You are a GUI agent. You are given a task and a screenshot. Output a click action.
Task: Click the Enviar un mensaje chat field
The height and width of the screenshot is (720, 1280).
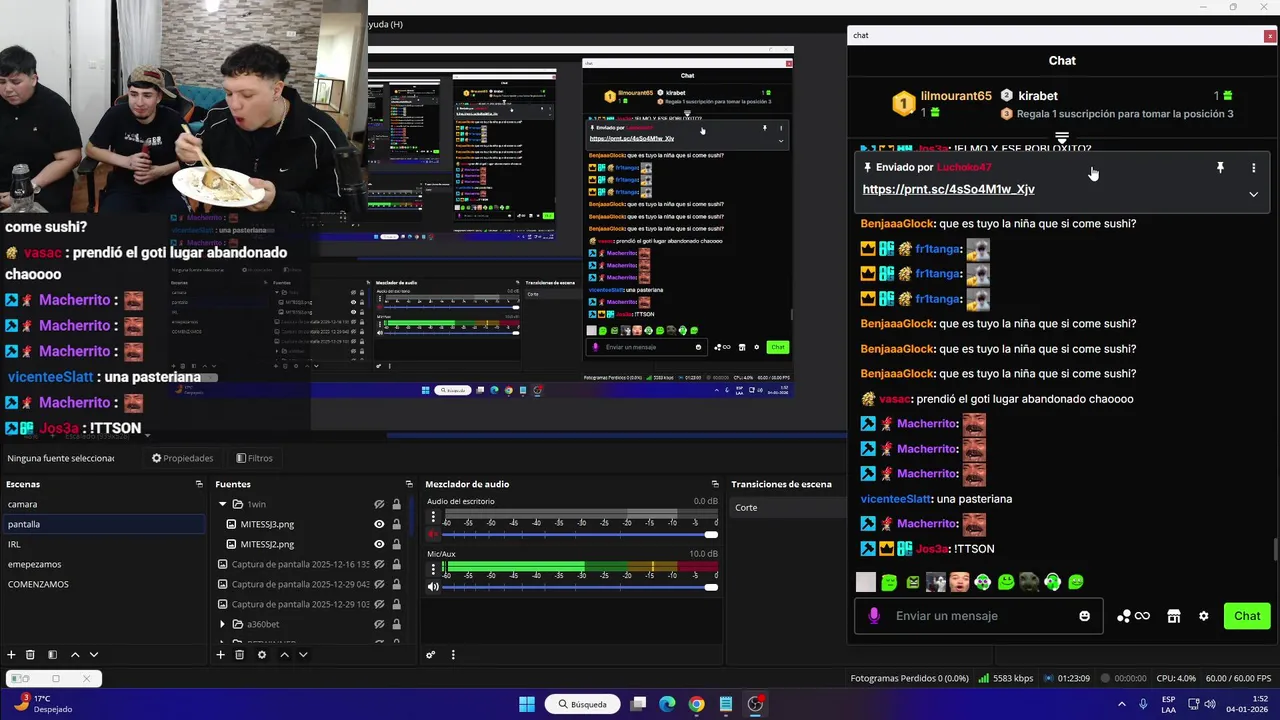click(978, 616)
